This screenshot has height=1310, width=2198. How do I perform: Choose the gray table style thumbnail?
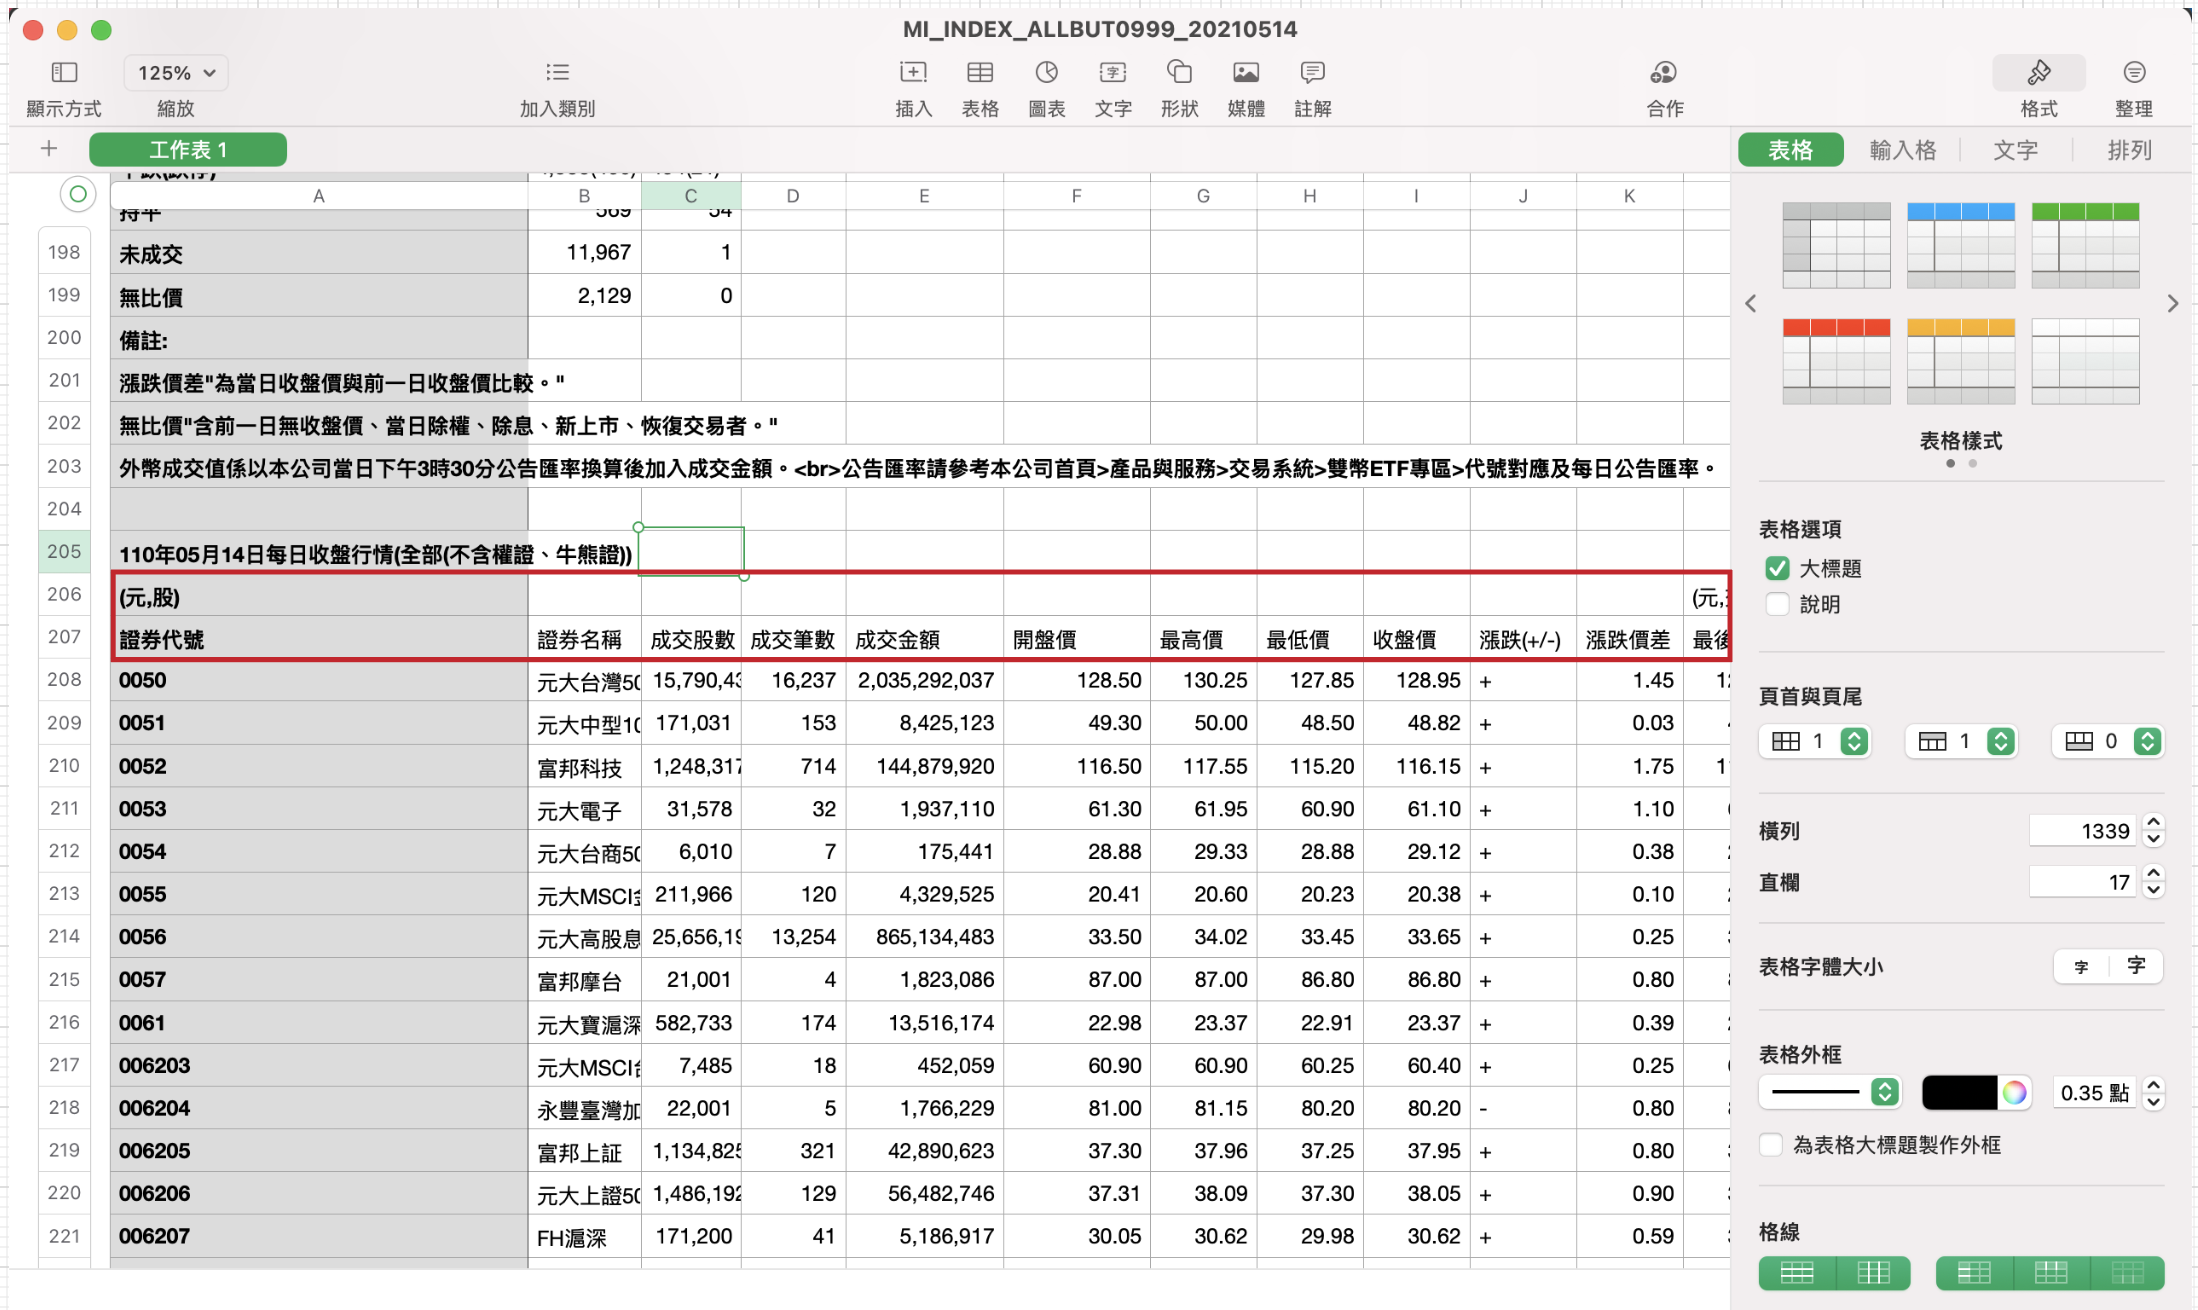tap(1836, 245)
